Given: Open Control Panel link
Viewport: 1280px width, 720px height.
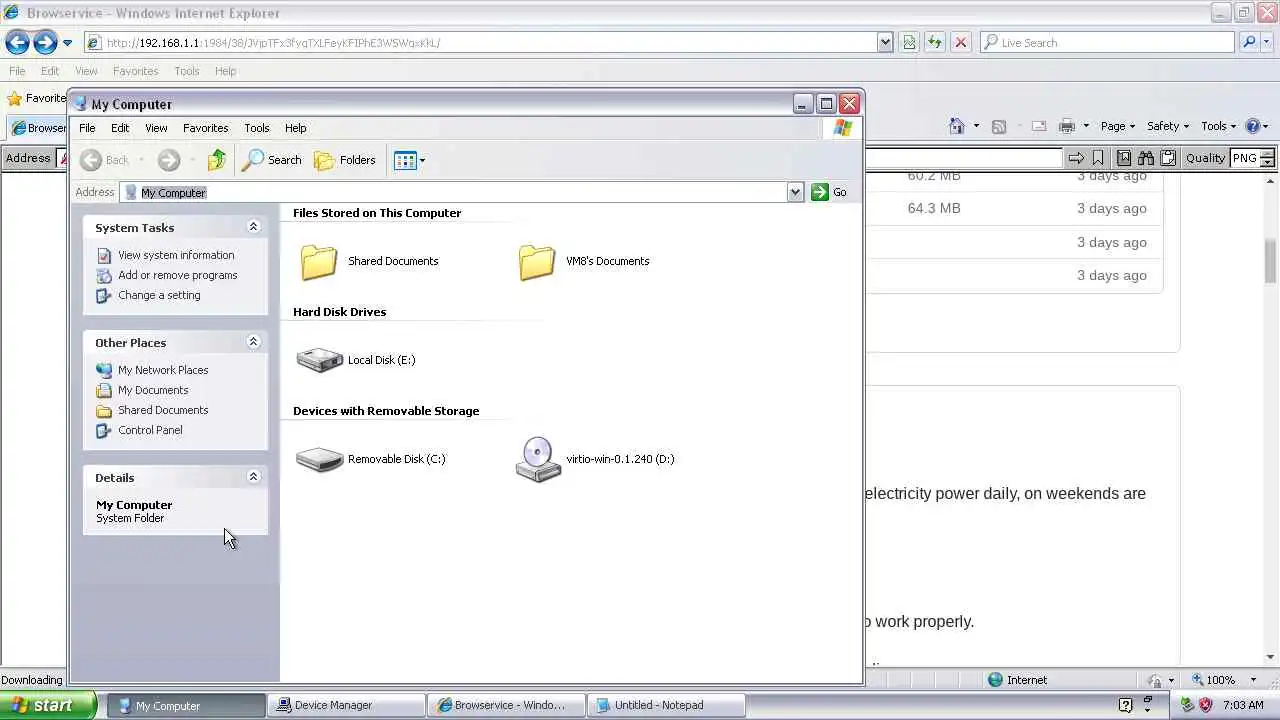Looking at the screenshot, I should tap(150, 430).
